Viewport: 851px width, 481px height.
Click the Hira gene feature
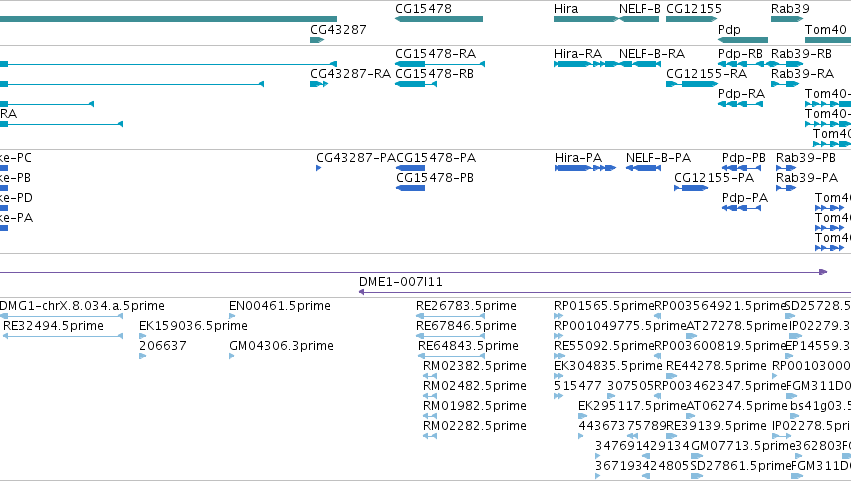(586, 19)
